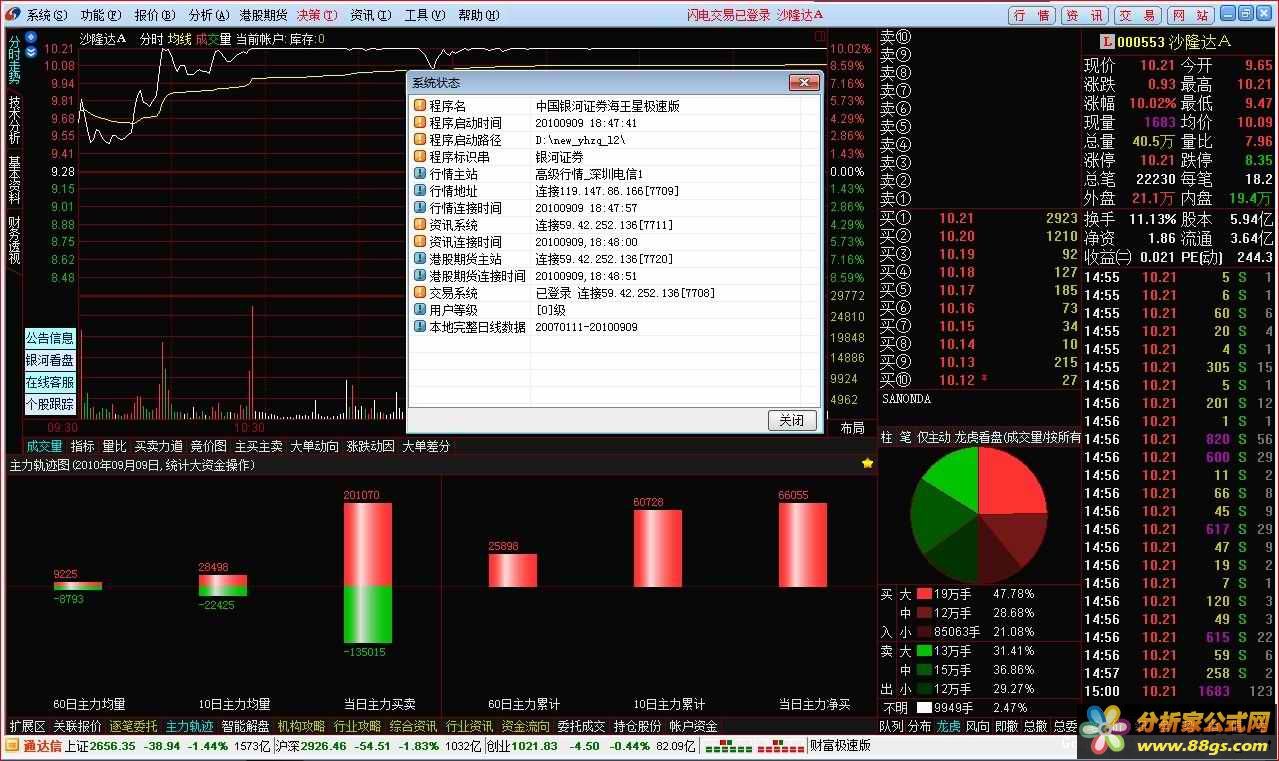Click the 交易 button at top right
The width and height of the screenshot is (1279, 761).
[1137, 15]
